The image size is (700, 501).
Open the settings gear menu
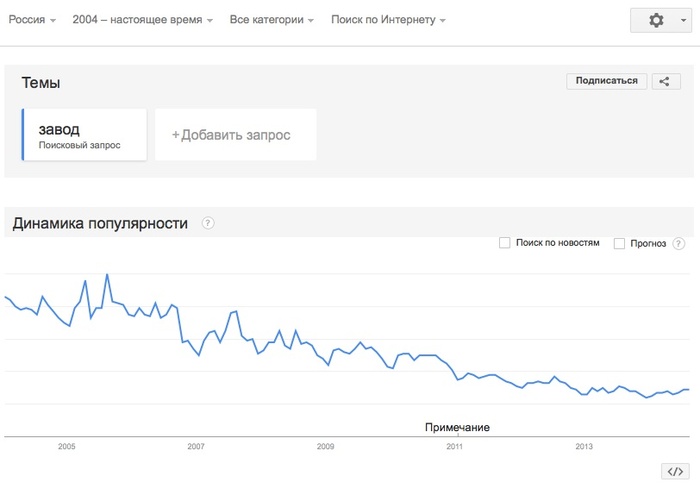tap(661, 20)
